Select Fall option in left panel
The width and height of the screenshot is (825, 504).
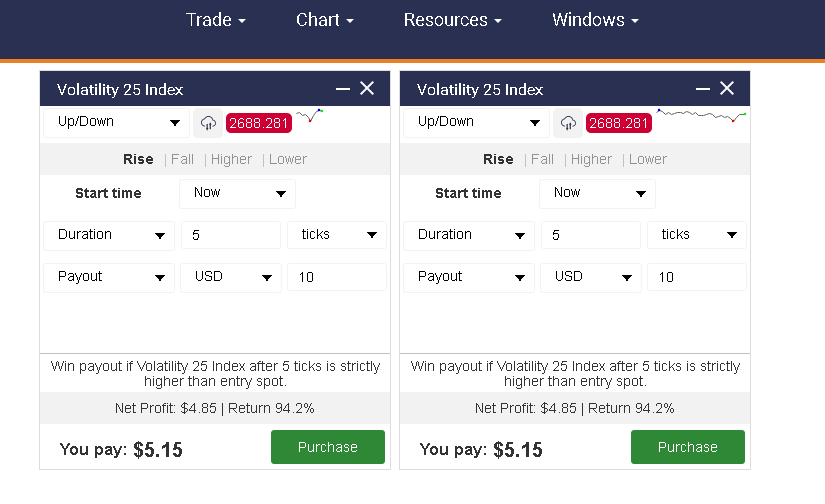point(182,159)
